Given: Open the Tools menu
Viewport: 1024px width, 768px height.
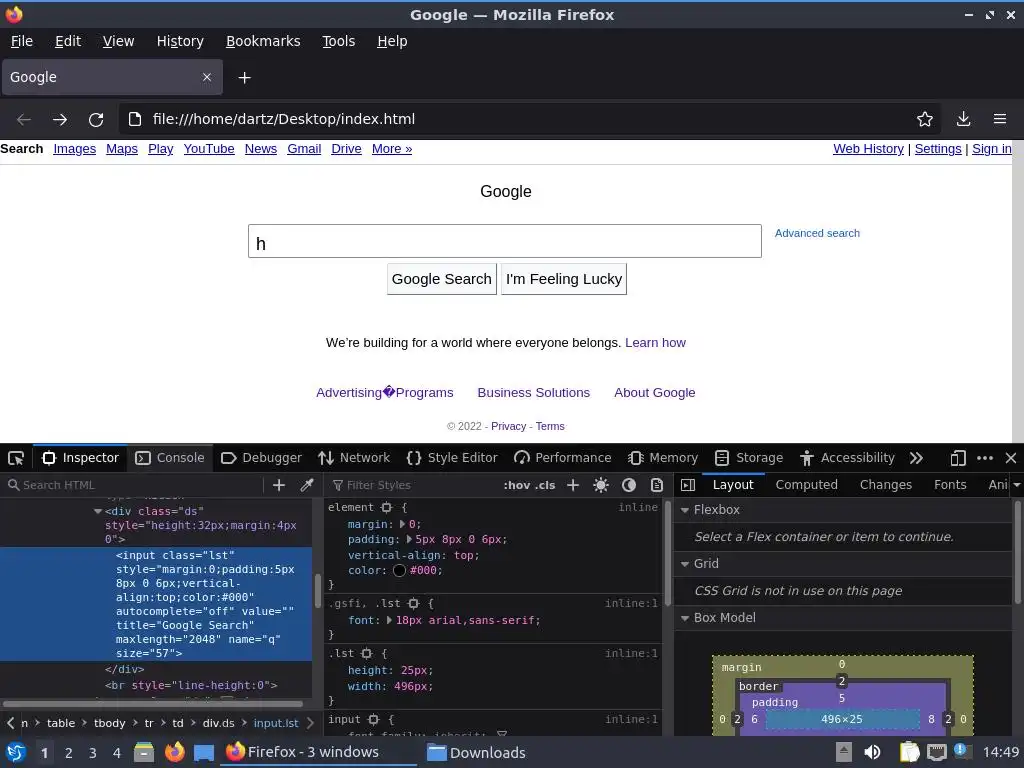Looking at the screenshot, I should 338,41.
